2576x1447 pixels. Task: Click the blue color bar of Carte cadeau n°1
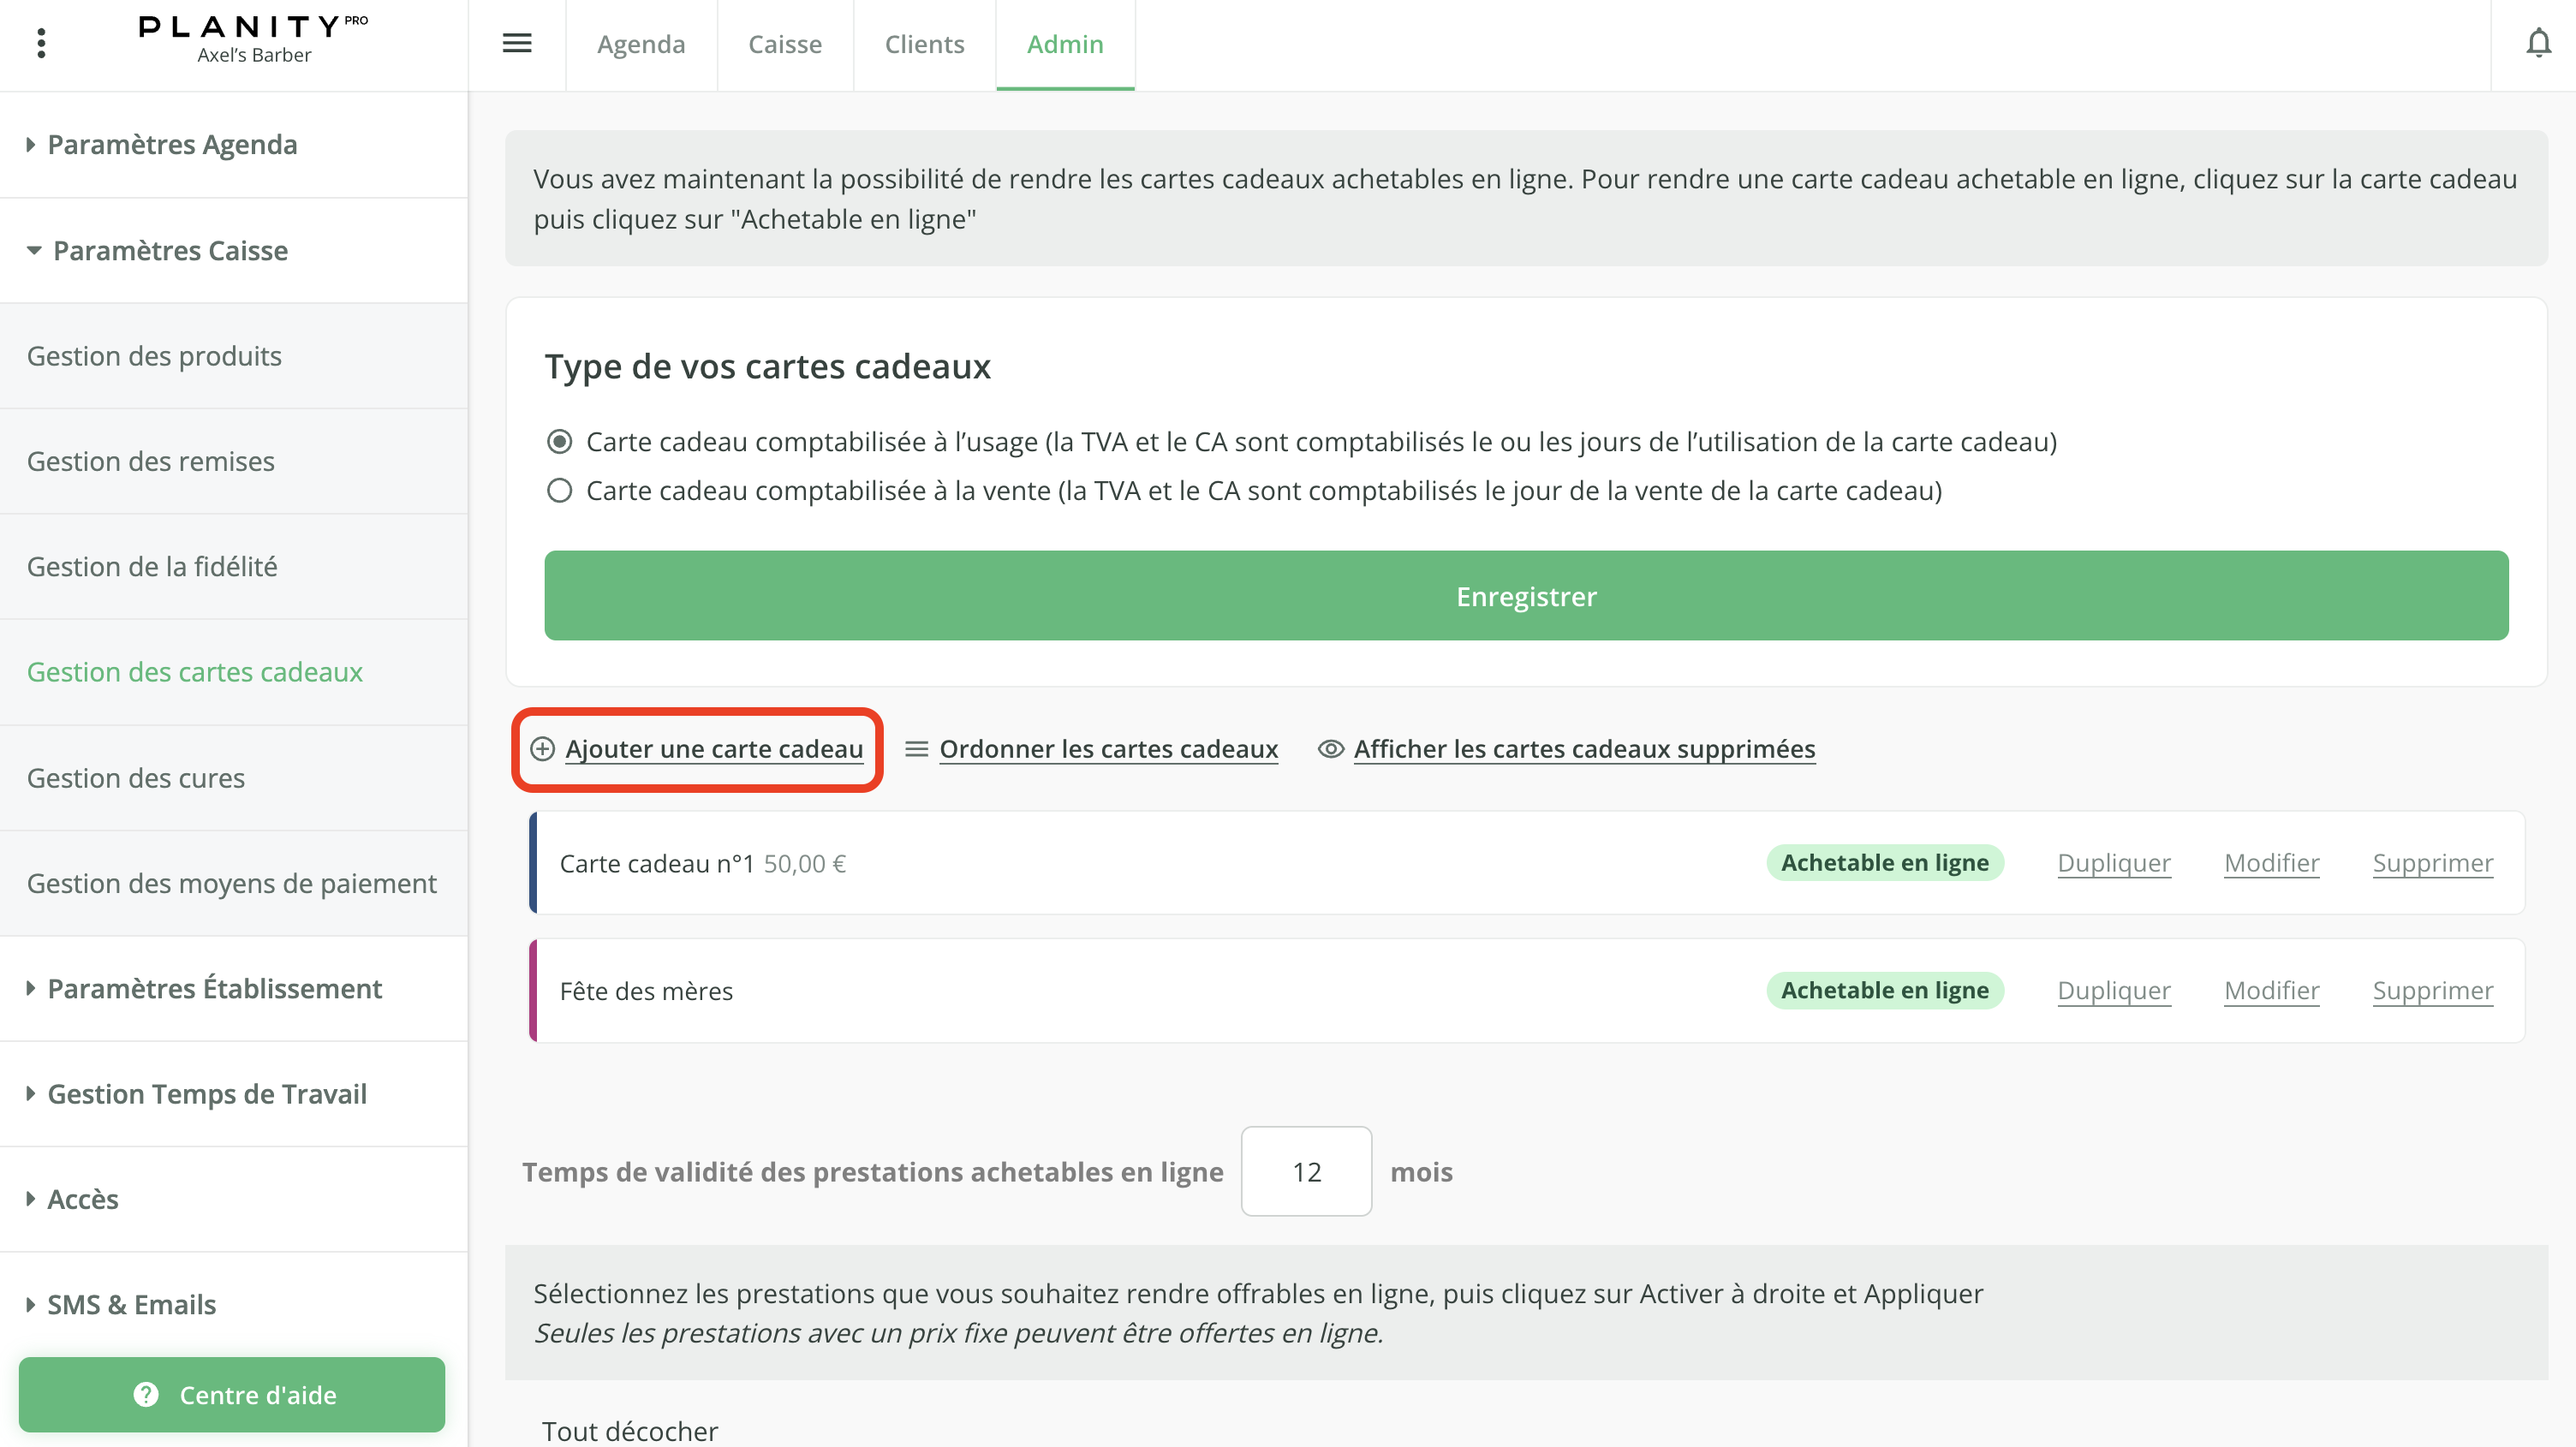pos(533,863)
